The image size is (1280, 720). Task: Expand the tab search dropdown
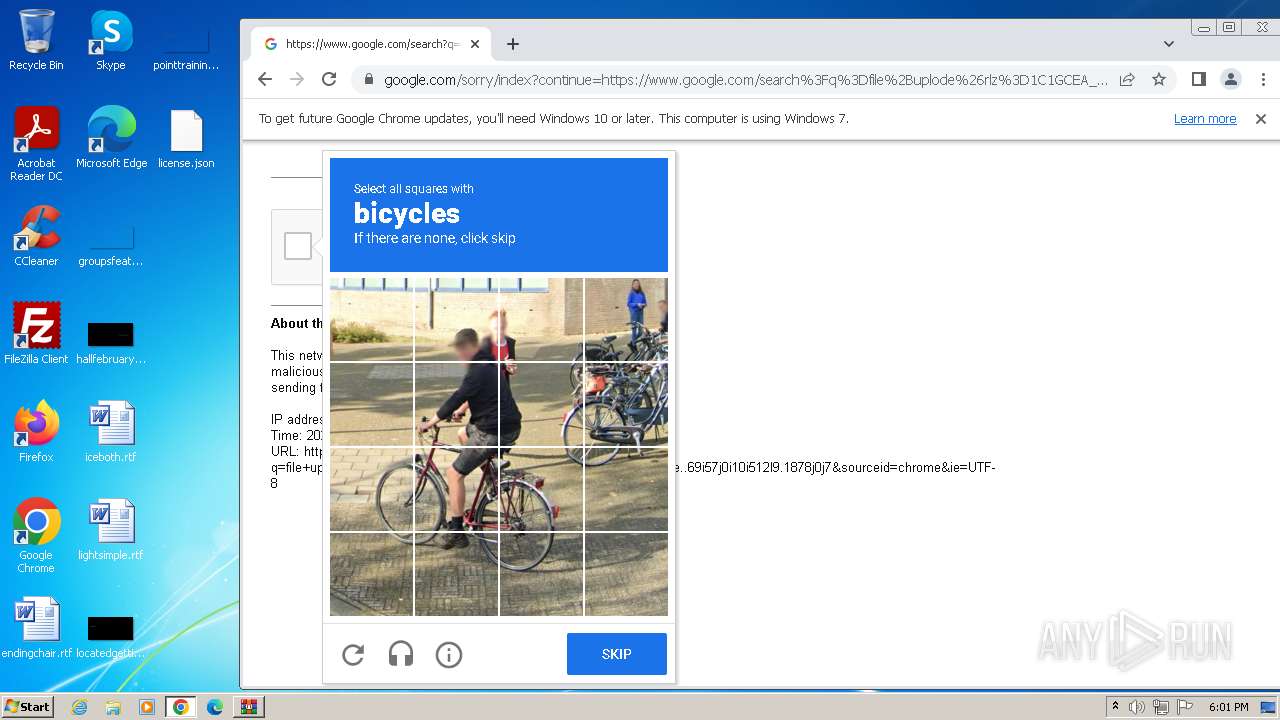pyautogui.click(x=1169, y=44)
